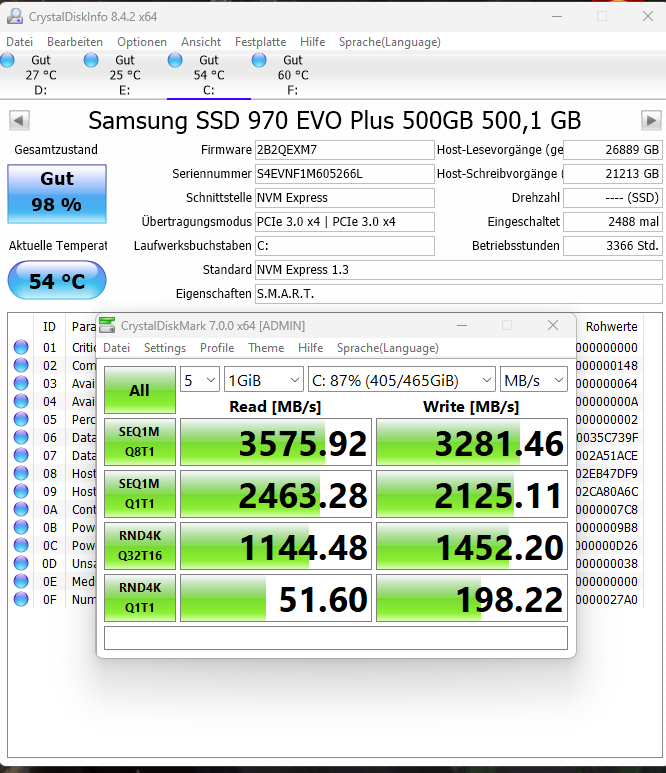Viewport: 666px width, 773px height.
Task: Click the CrystalDiskMark app icon in title bar
Action: (107, 325)
